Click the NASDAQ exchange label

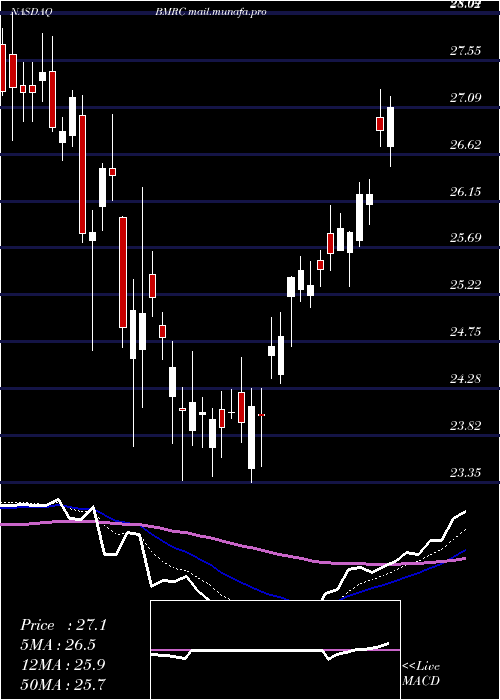point(31,12)
